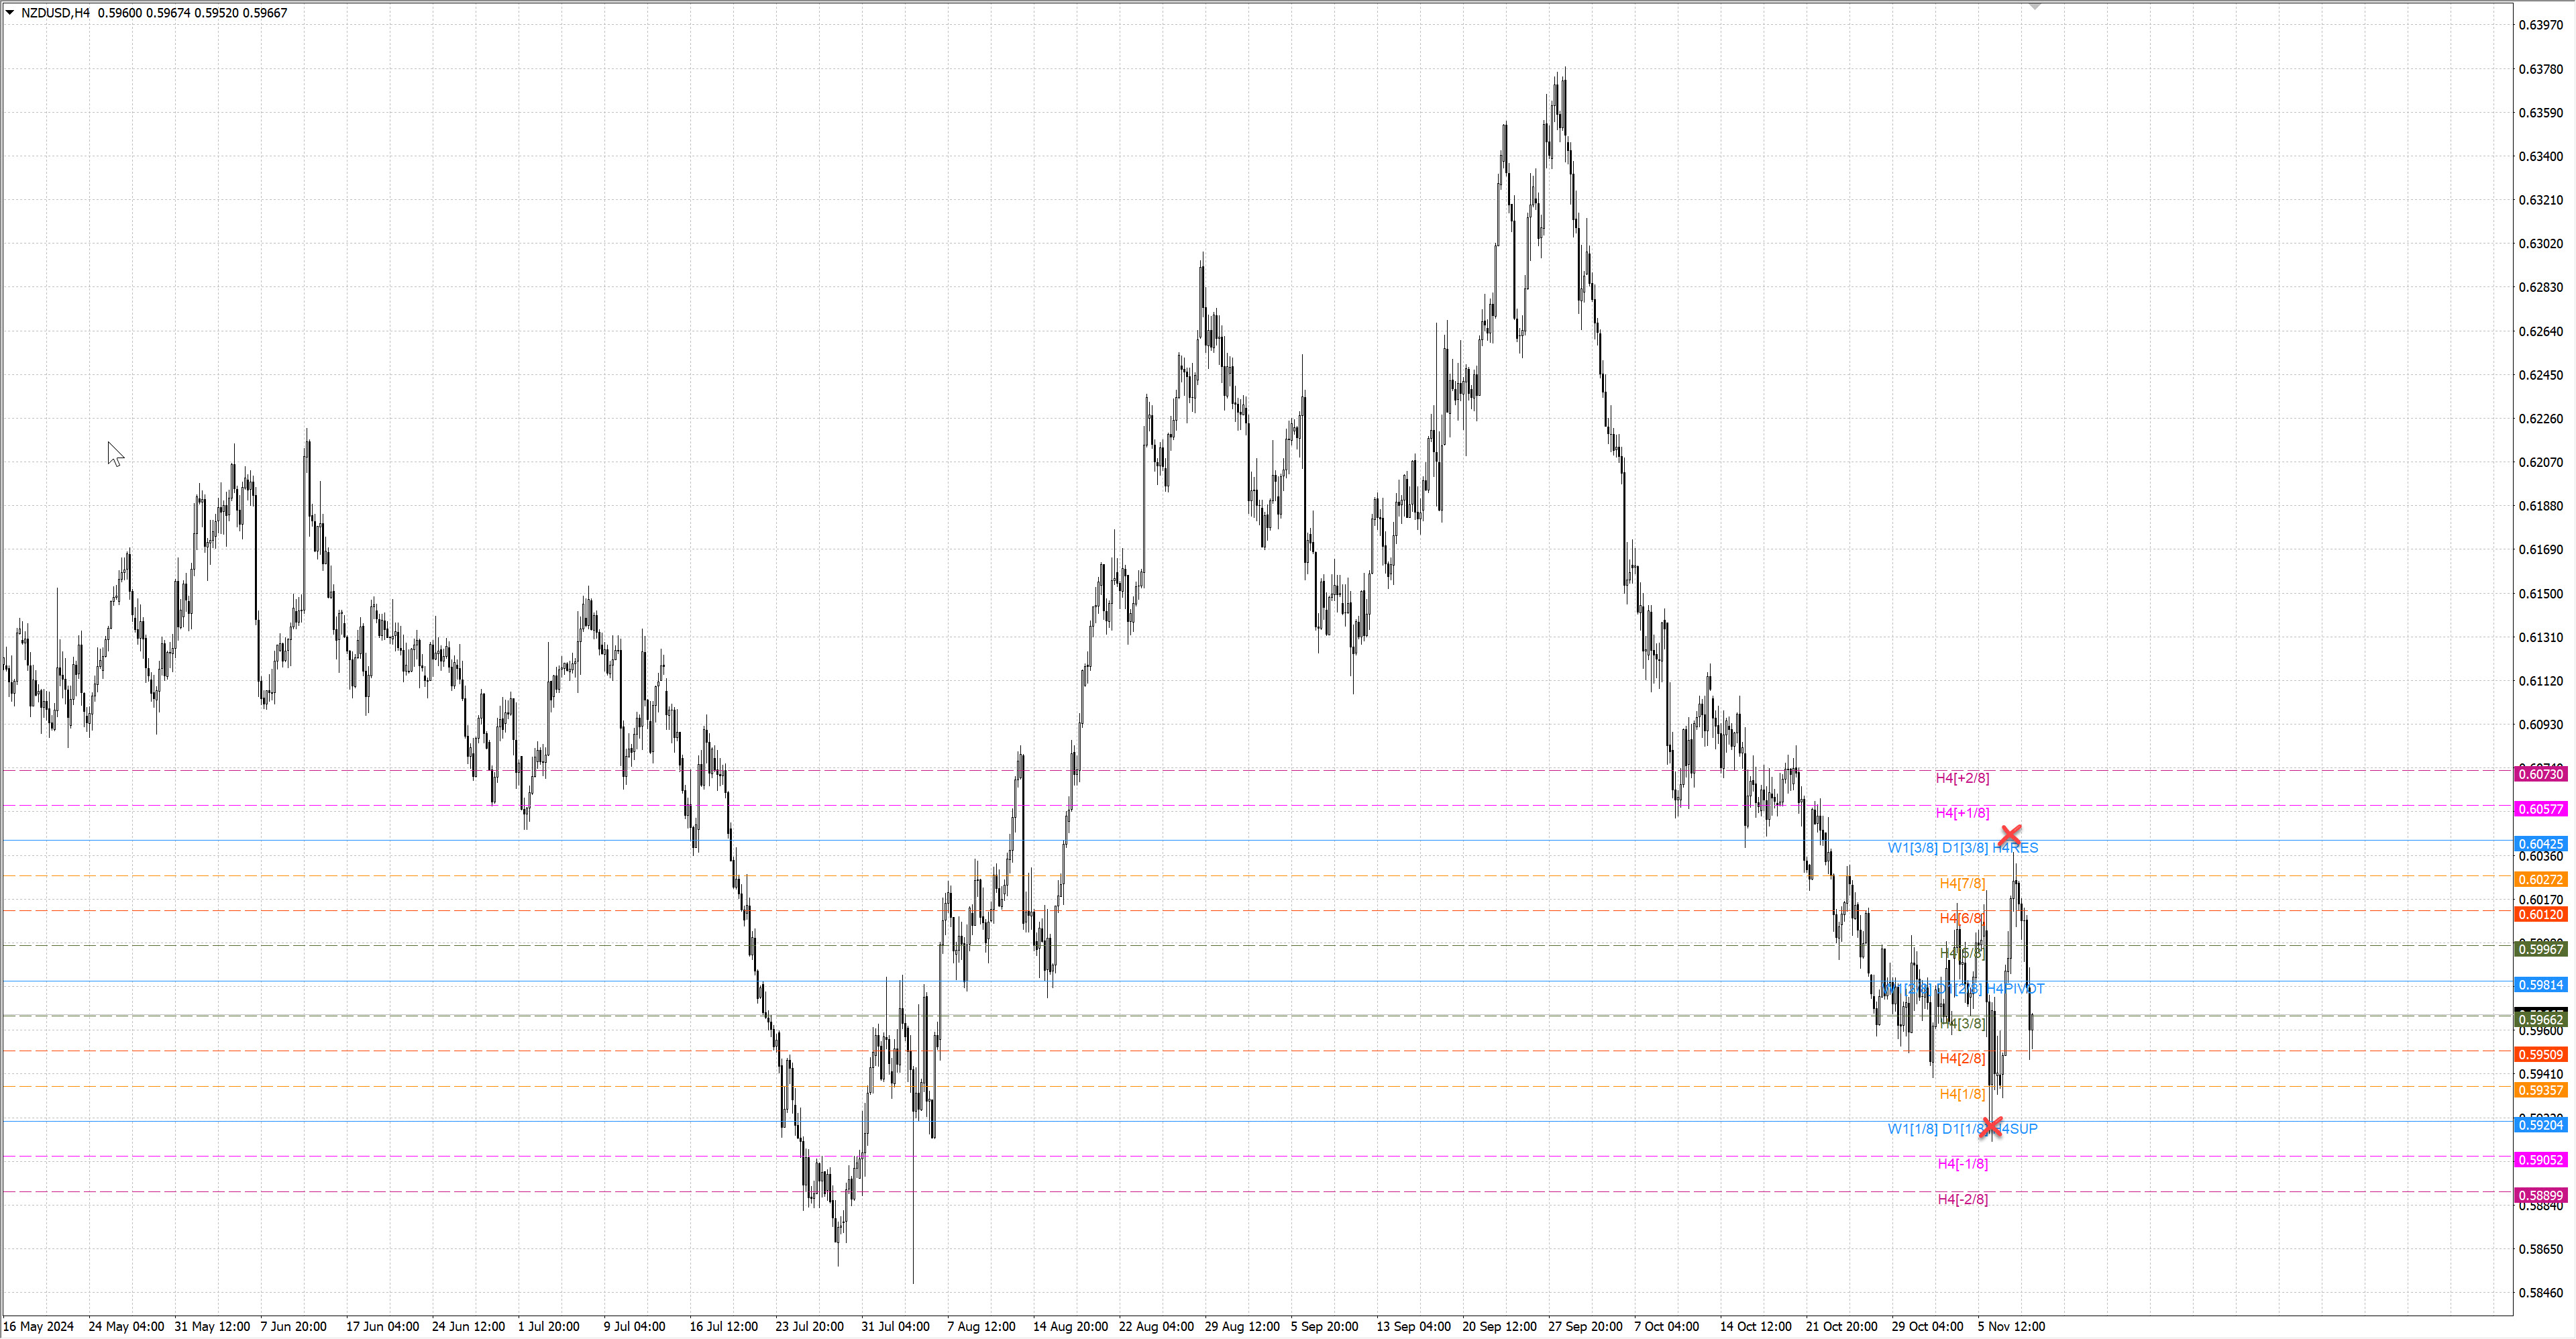This screenshot has height=1339, width=2576.
Task: Click the 27 Sep 20:00 time axis label
Action: click(1585, 1326)
